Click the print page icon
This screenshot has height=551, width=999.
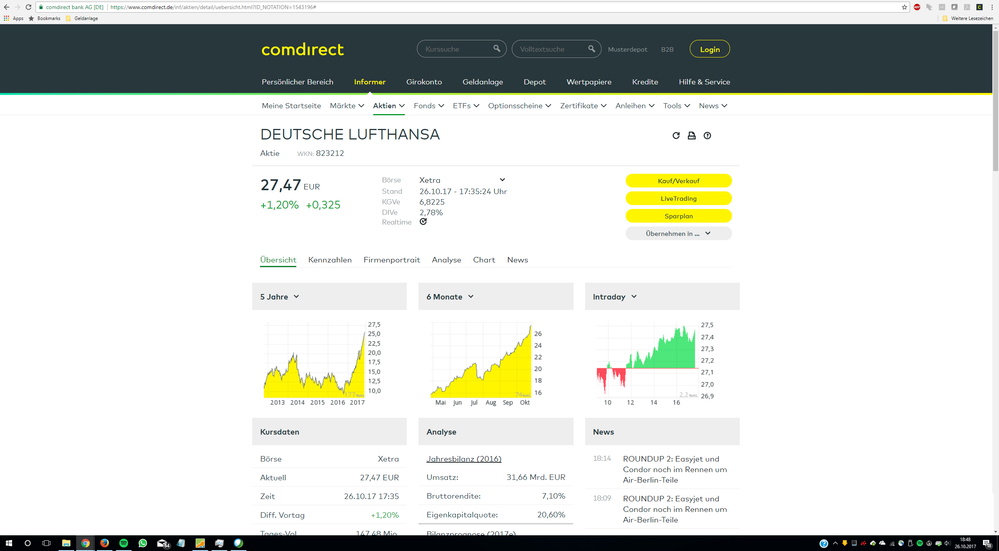(x=691, y=136)
